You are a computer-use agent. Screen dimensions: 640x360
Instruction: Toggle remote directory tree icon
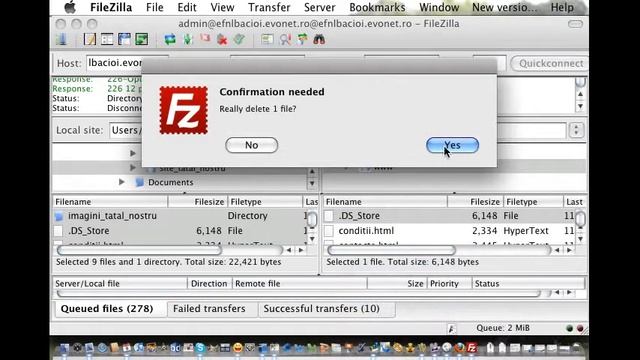[x=124, y=40]
